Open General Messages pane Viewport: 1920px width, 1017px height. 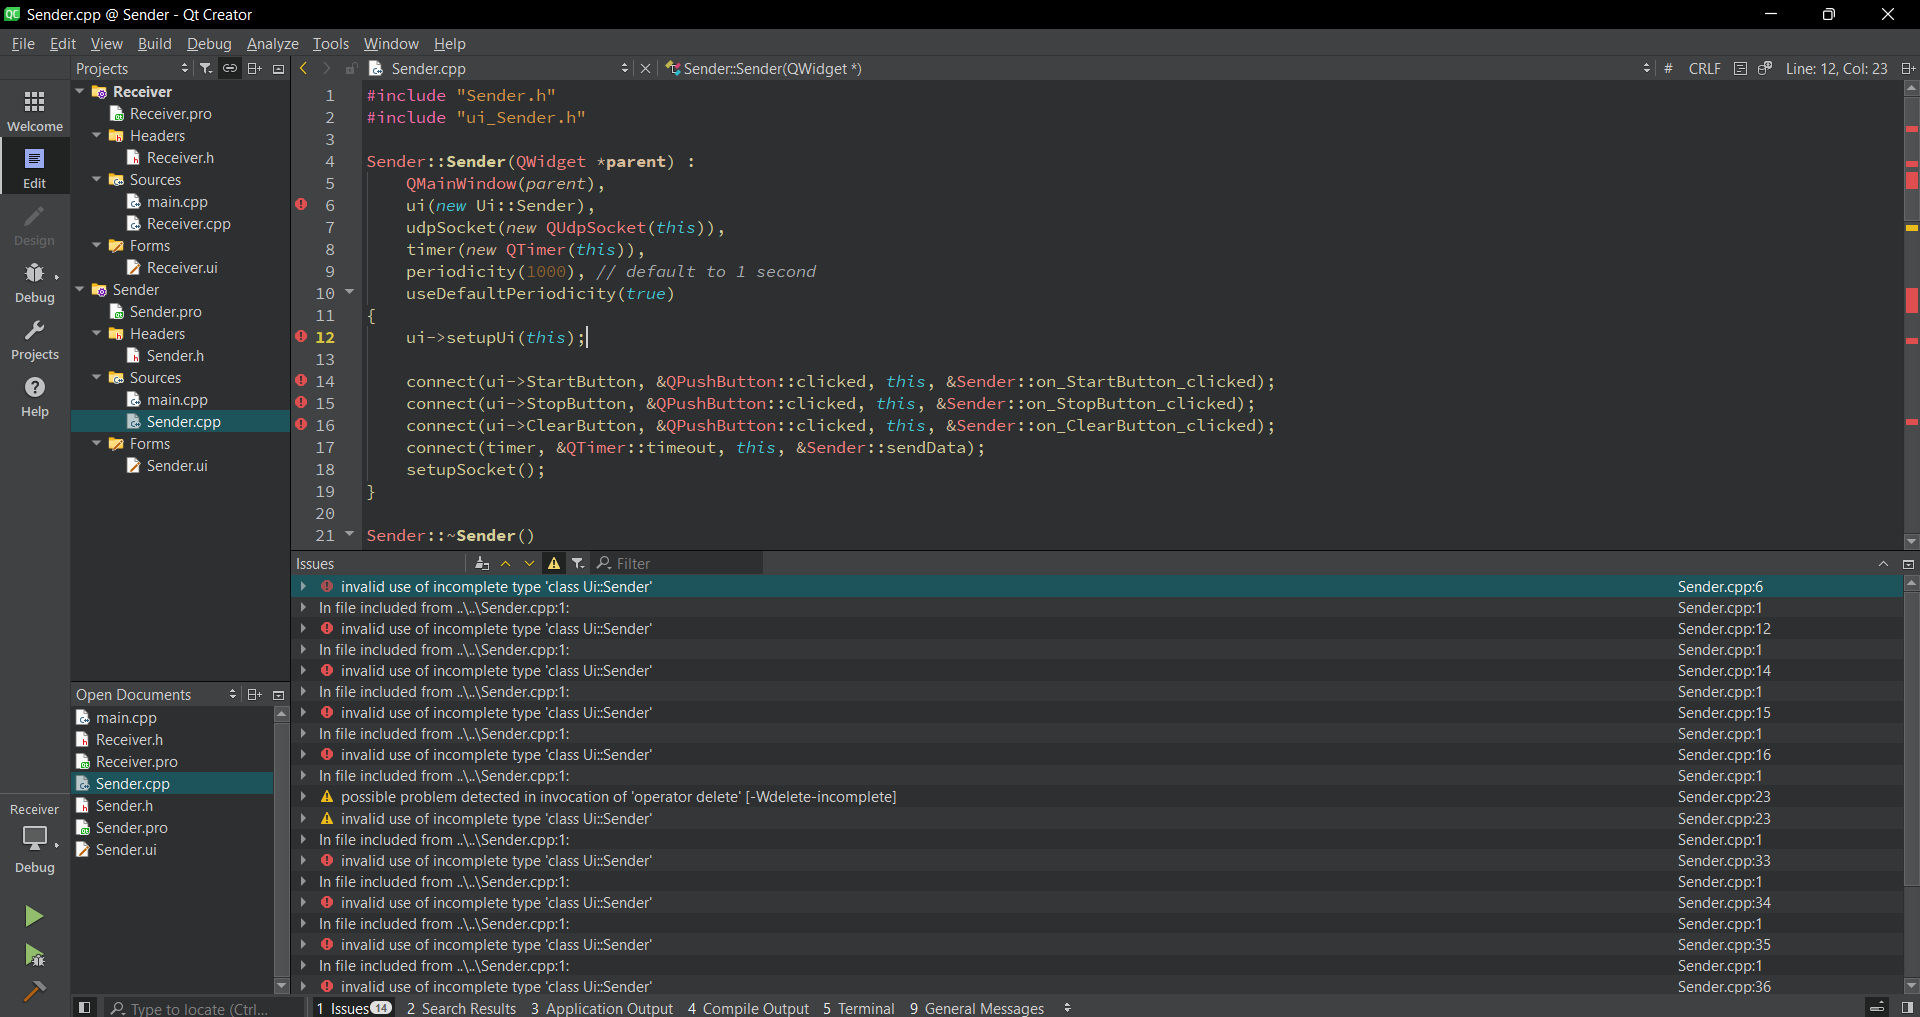[977, 1008]
